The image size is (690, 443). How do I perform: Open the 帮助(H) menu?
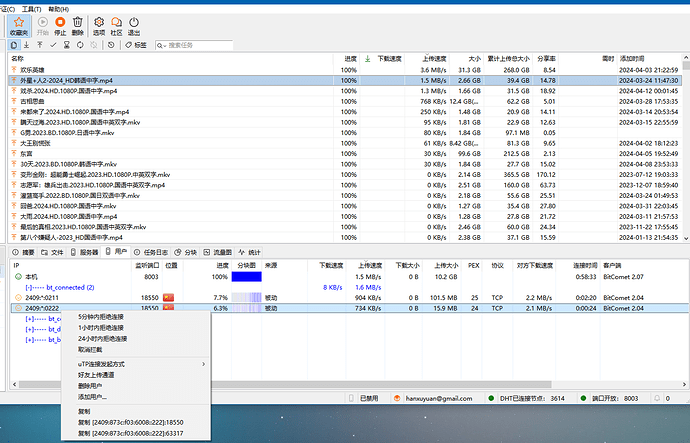(x=59, y=9)
